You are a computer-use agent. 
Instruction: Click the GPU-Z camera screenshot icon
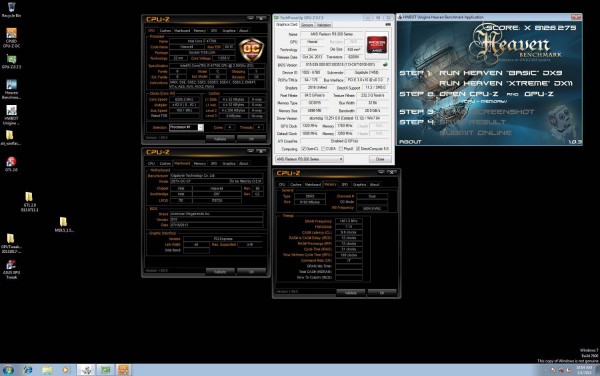[x=388, y=24]
